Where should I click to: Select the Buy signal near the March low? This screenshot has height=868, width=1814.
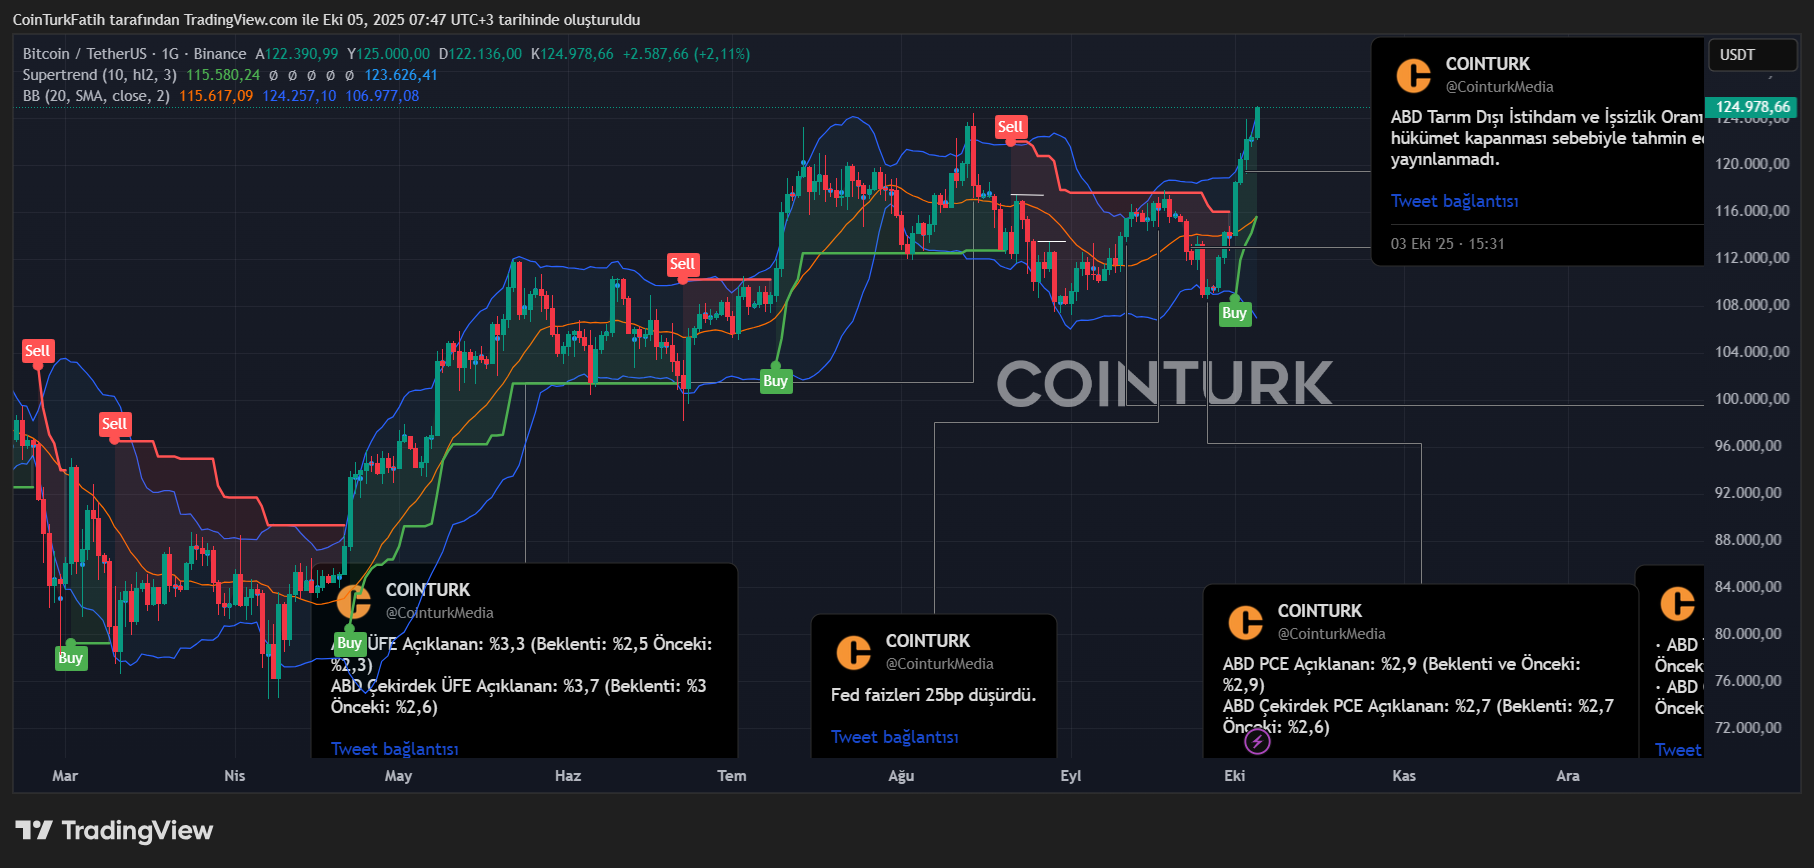(70, 658)
